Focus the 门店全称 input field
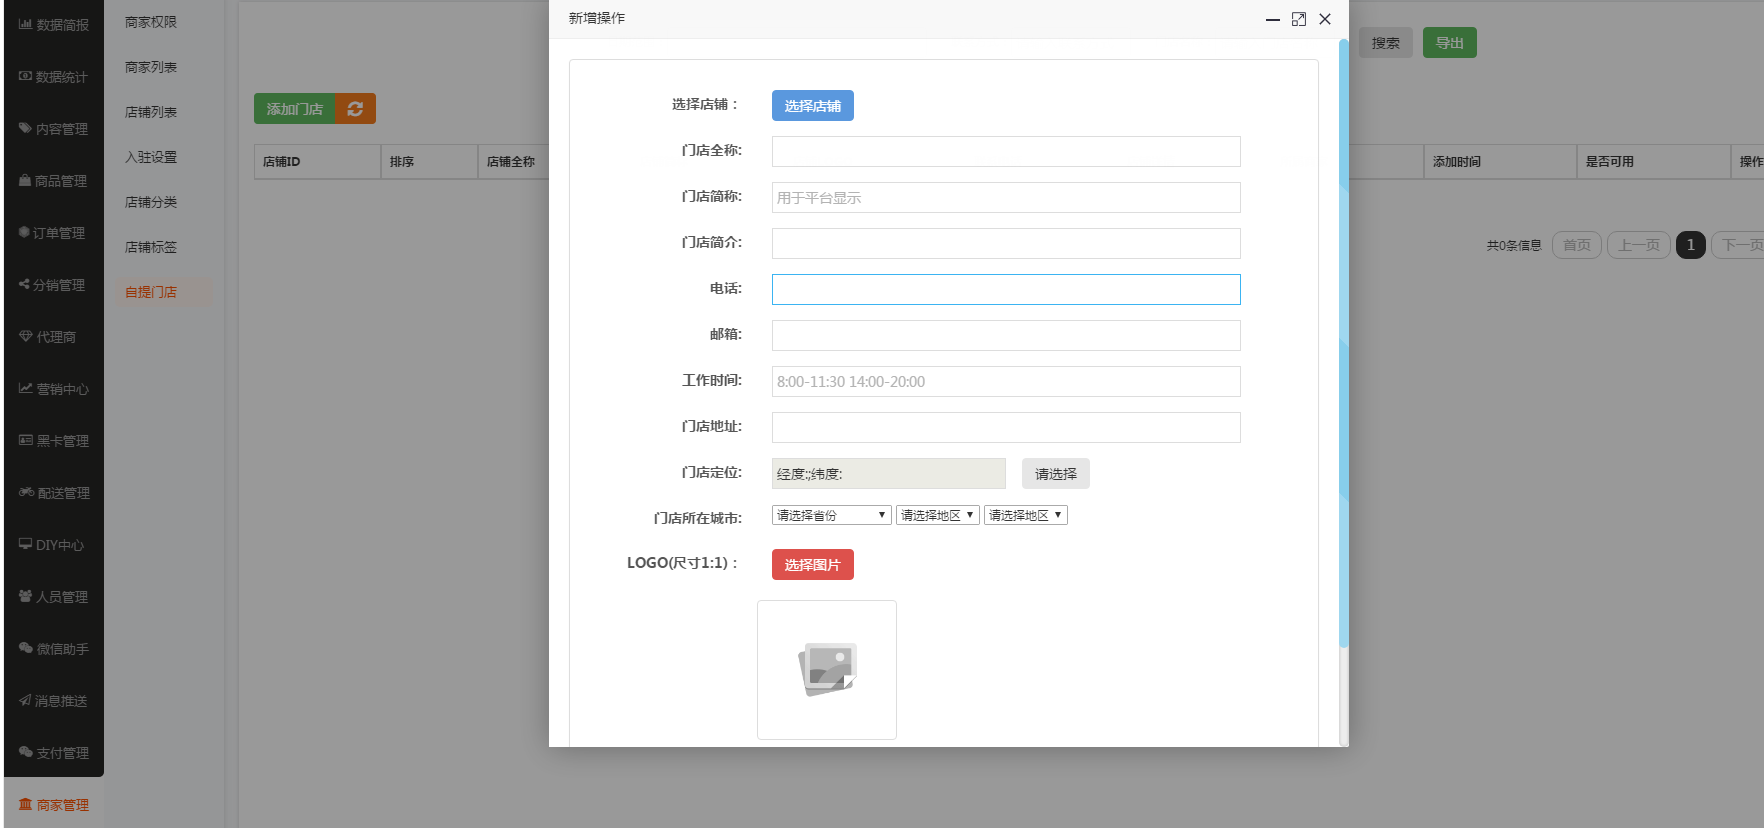1764x828 pixels. pos(1005,152)
